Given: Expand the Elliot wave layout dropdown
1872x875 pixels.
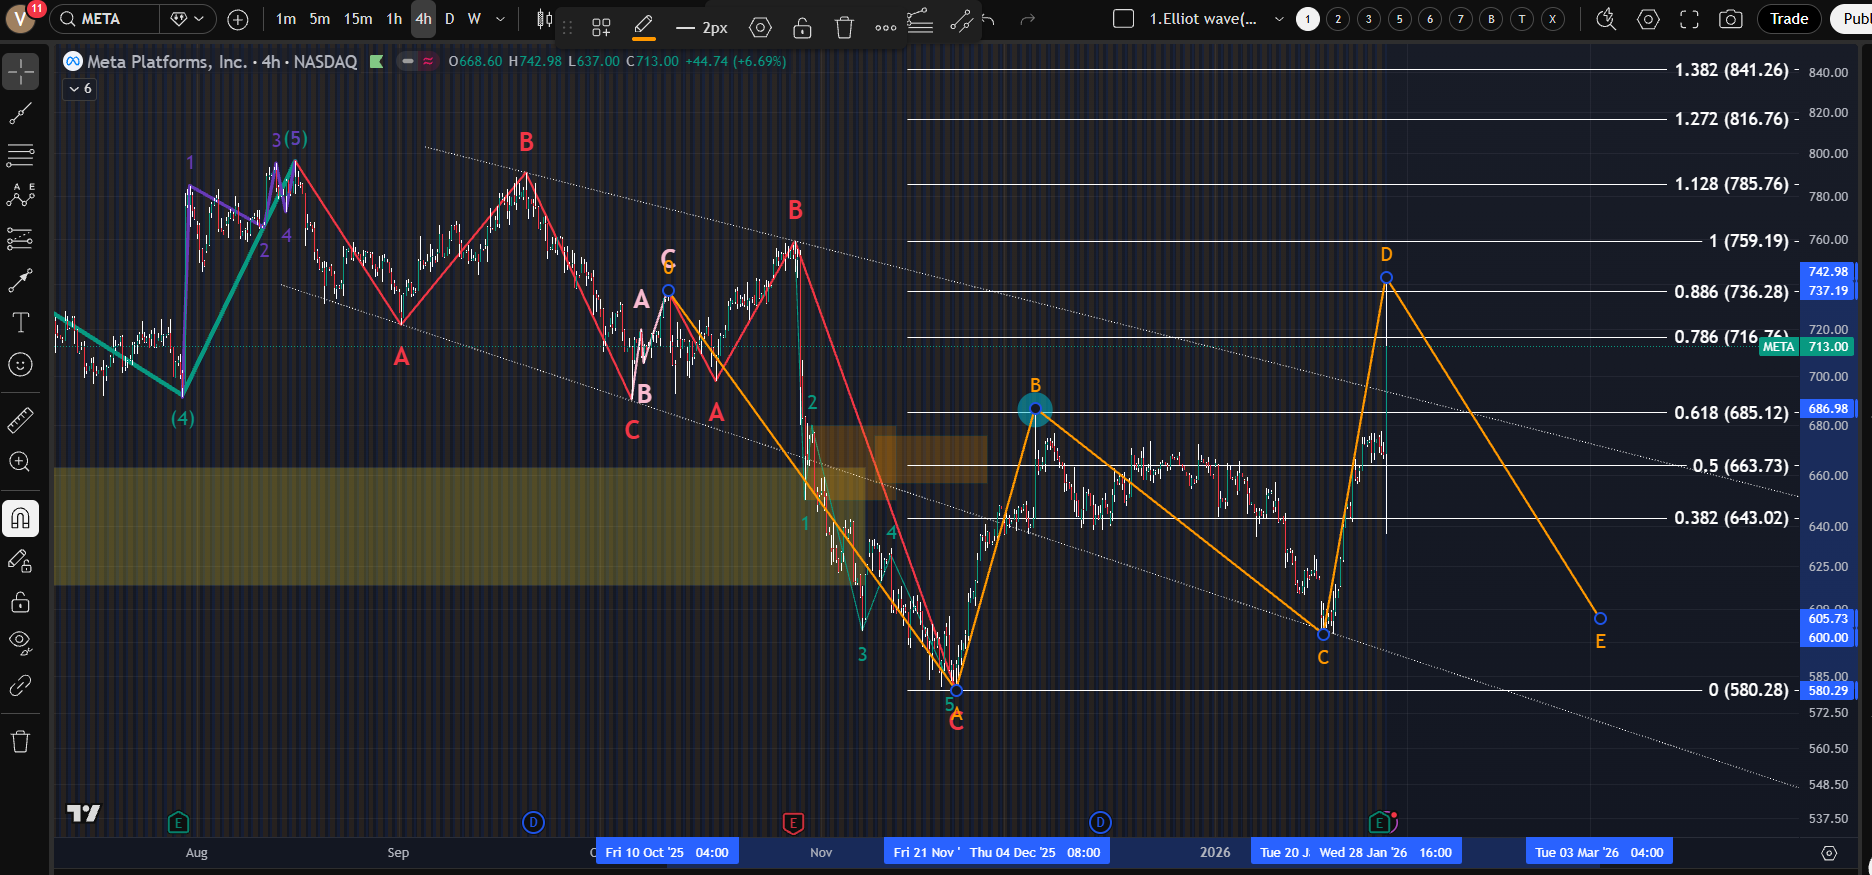Looking at the screenshot, I should [1279, 19].
